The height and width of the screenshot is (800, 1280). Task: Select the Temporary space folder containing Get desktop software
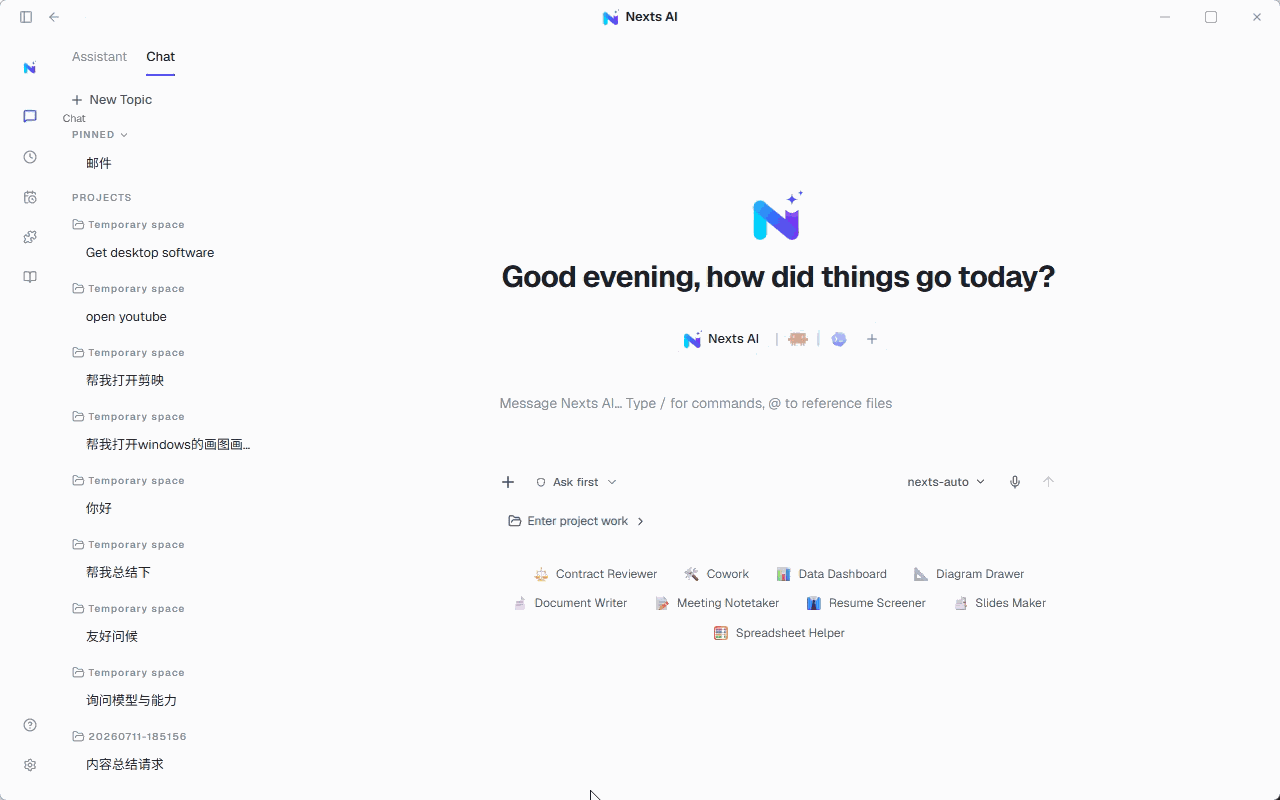[x=129, y=225]
